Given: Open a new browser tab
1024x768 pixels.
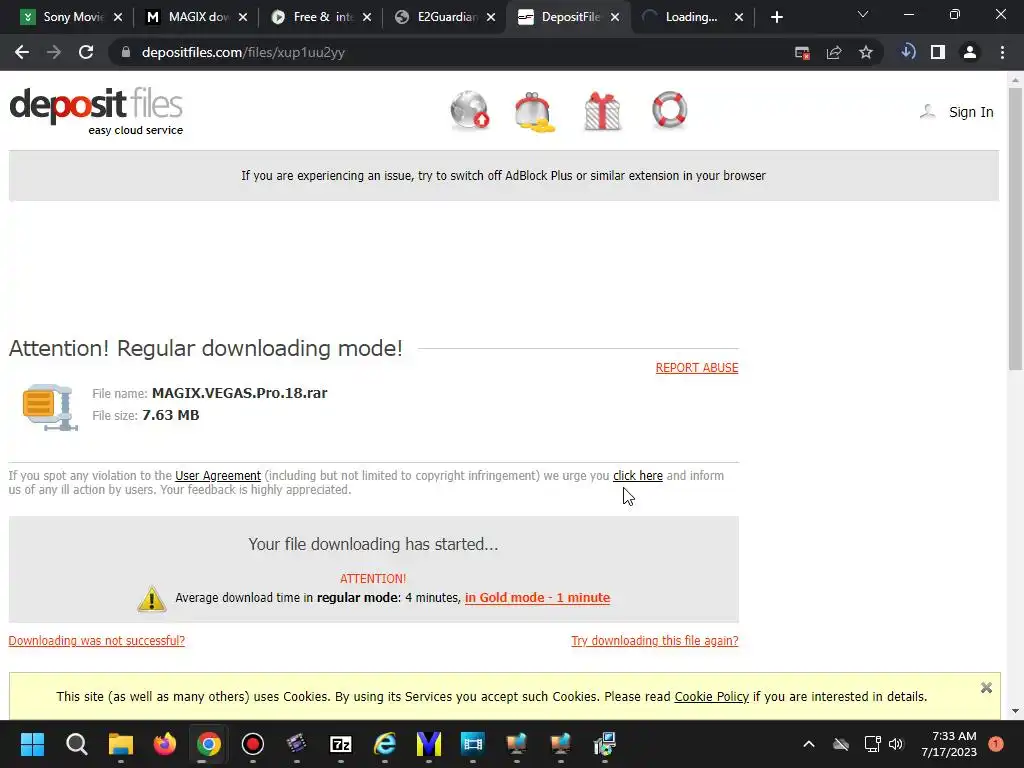Looking at the screenshot, I should (x=776, y=17).
